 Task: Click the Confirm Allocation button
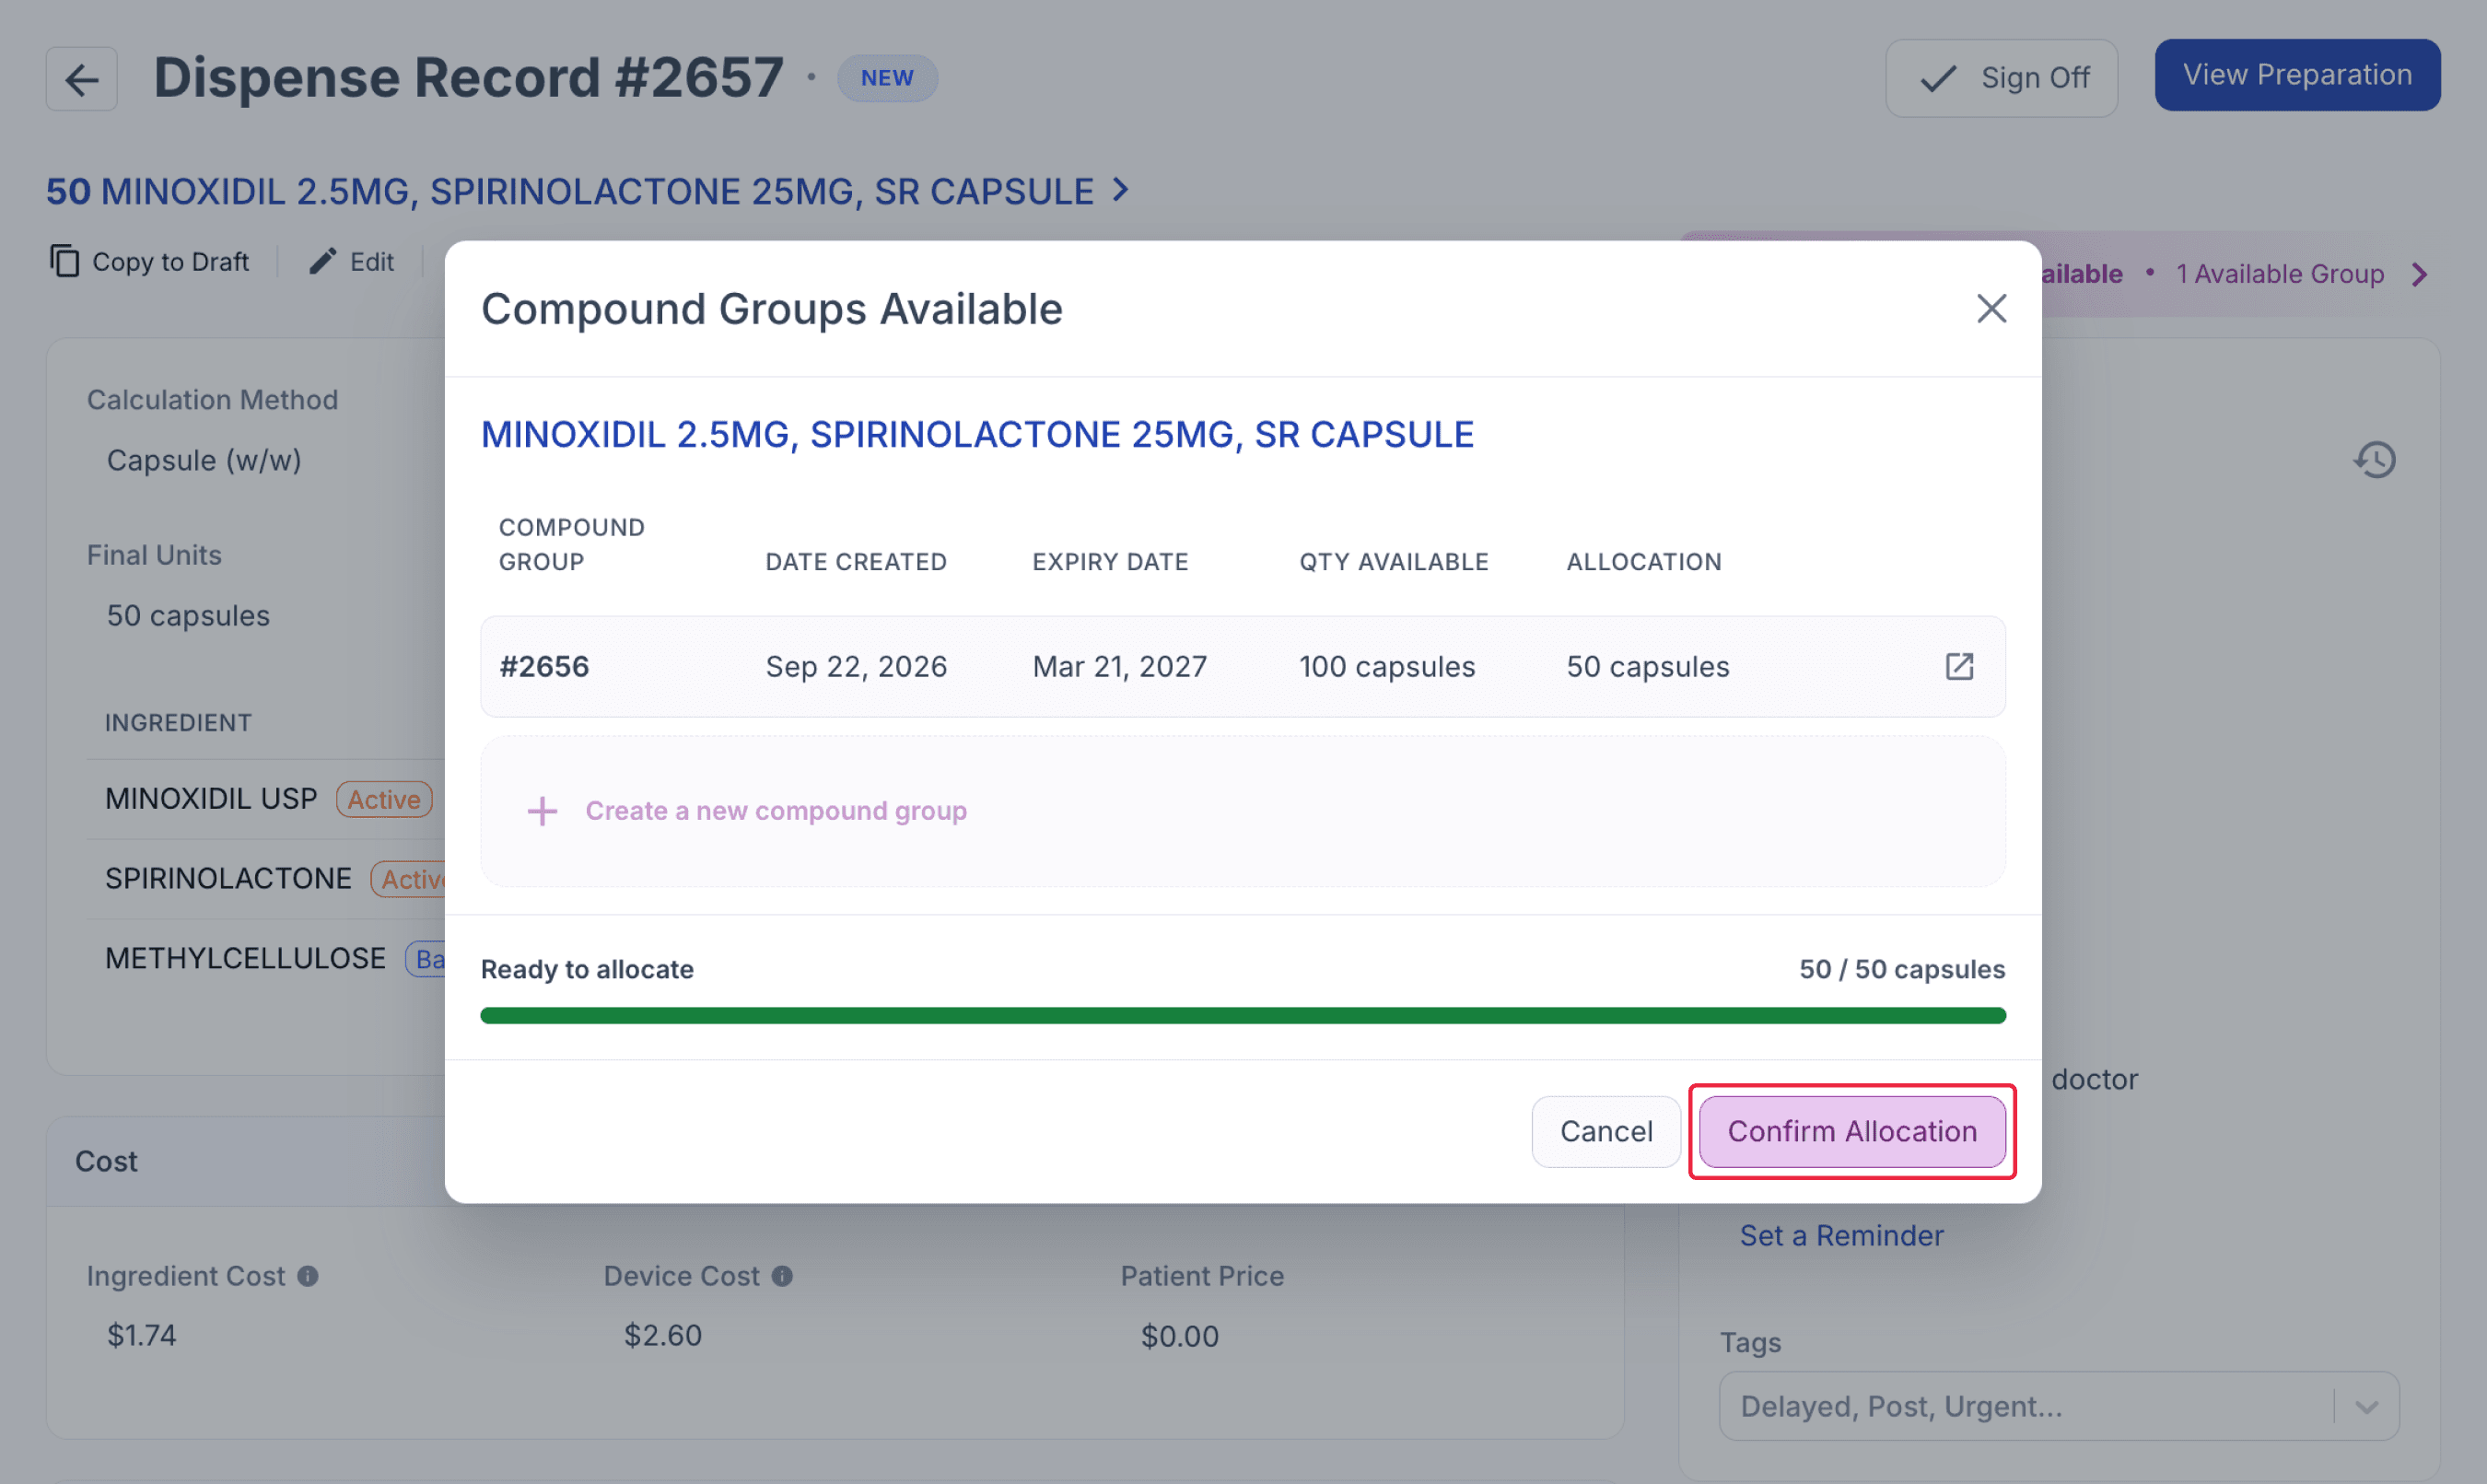click(1852, 1131)
